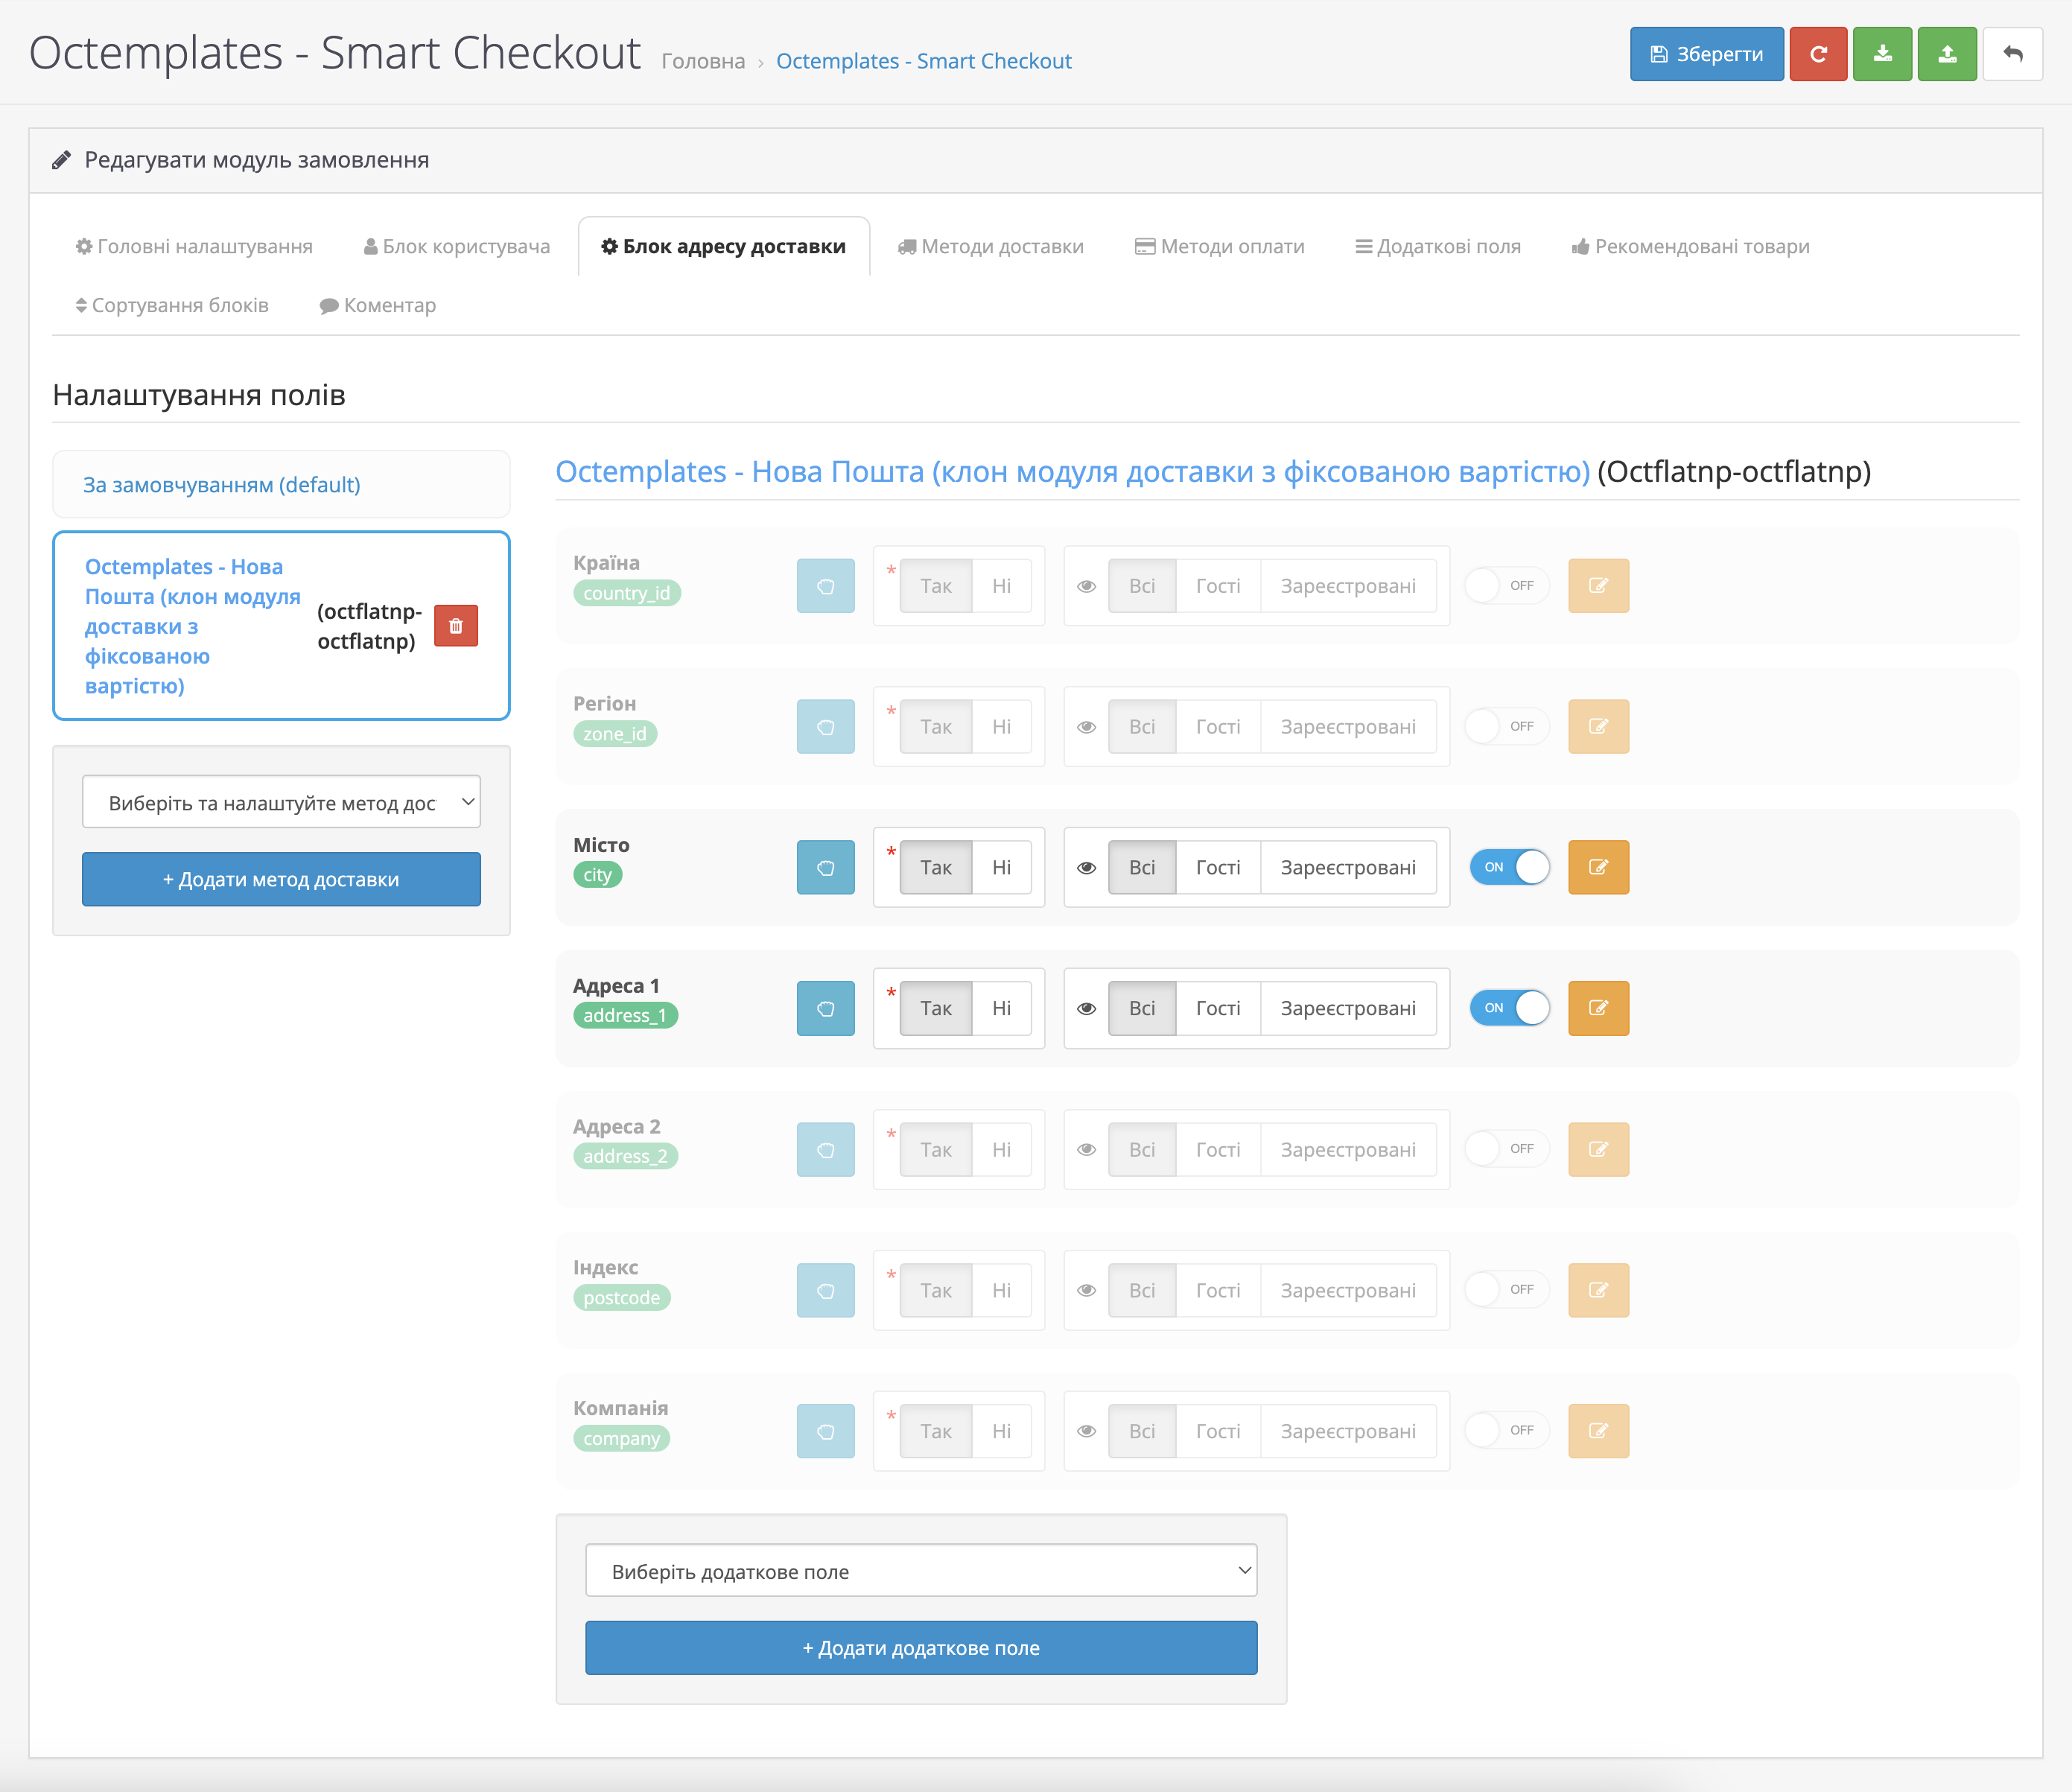Click the green upload settings icon

click(1946, 54)
